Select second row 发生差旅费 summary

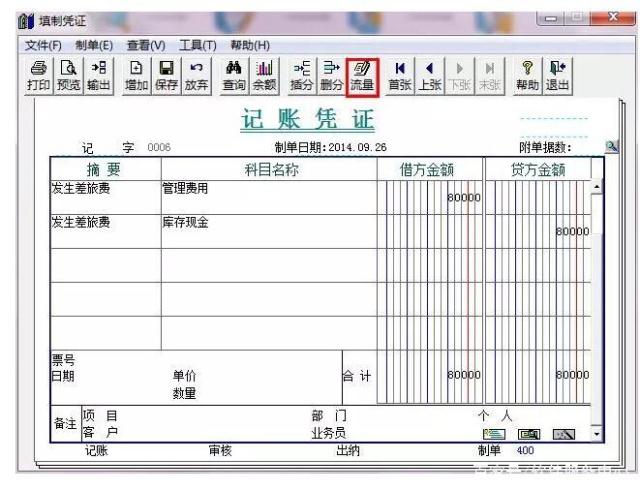[x=106, y=232]
